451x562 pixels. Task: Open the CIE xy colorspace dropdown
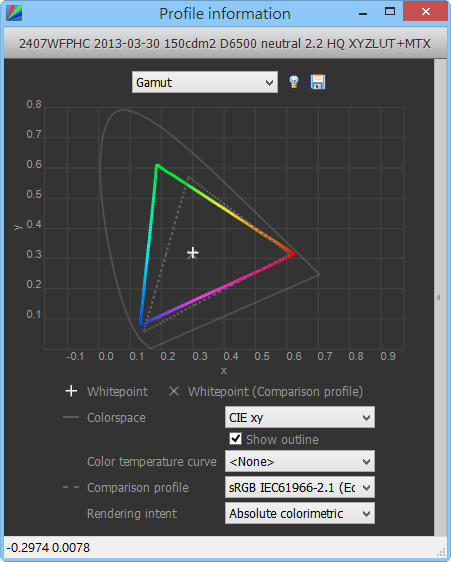click(300, 417)
